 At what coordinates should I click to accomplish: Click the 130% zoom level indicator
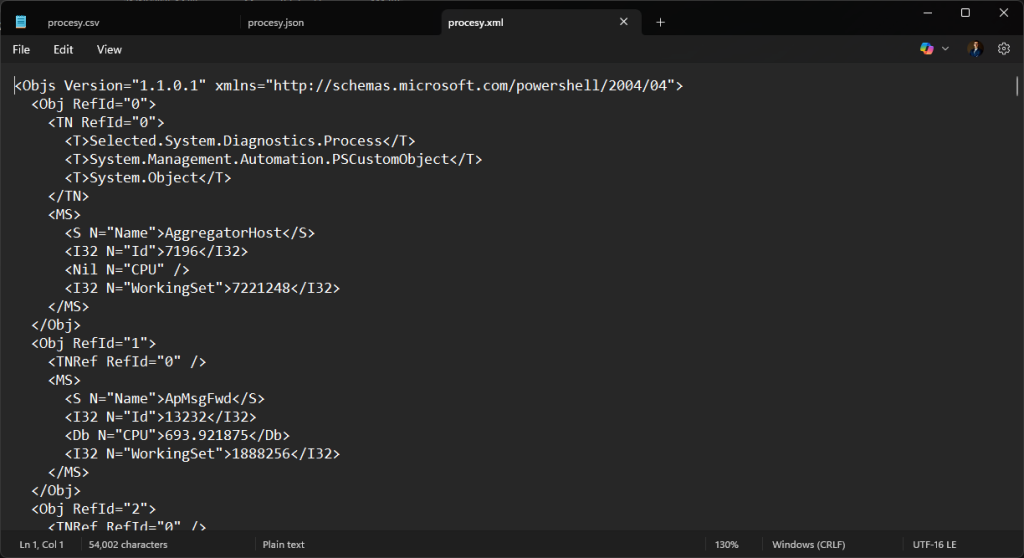pos(726,544)
